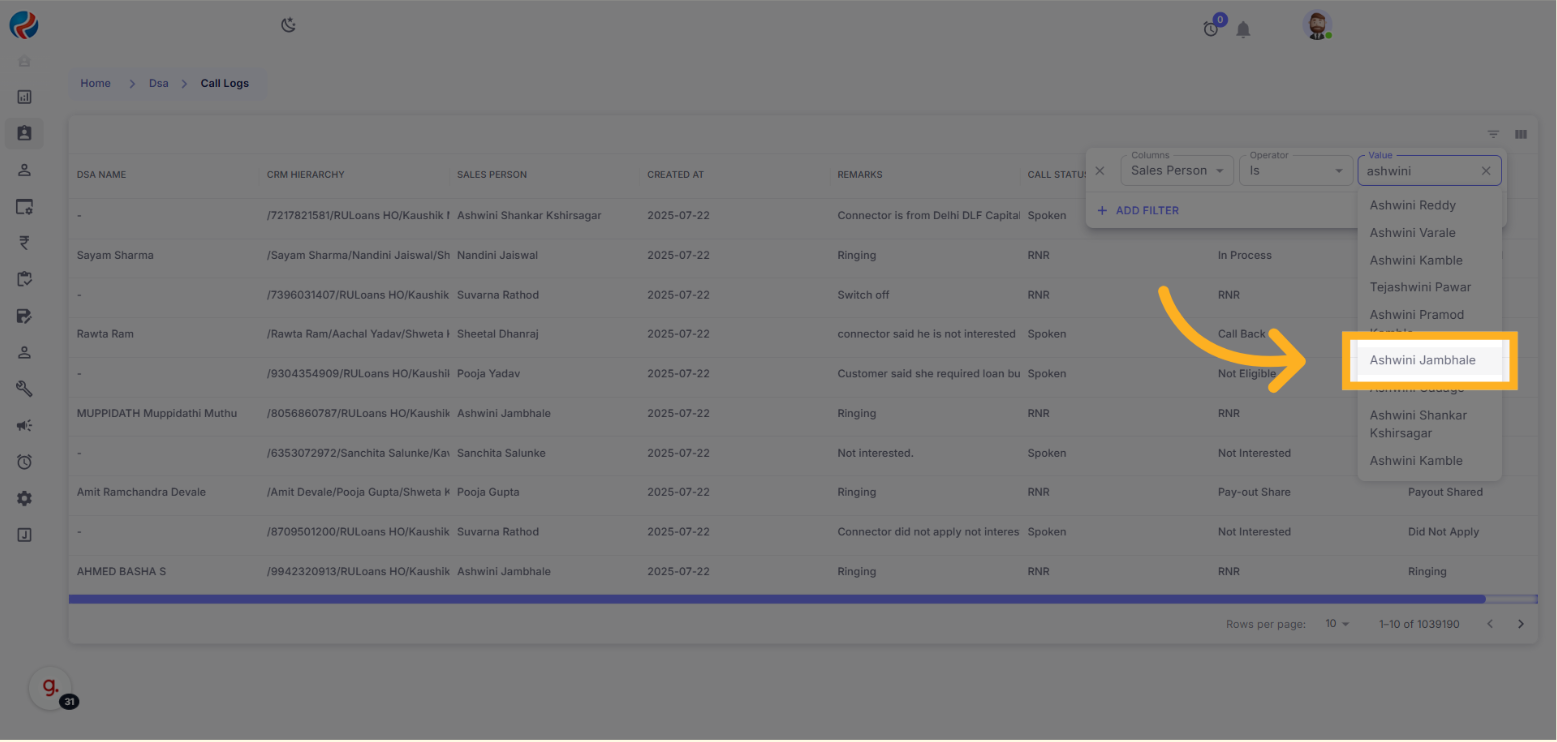Clear the ashwini text in Value field
The width and height of the screenshot is (1557, 742).
pyautogui.click(x=1485, y=171)
